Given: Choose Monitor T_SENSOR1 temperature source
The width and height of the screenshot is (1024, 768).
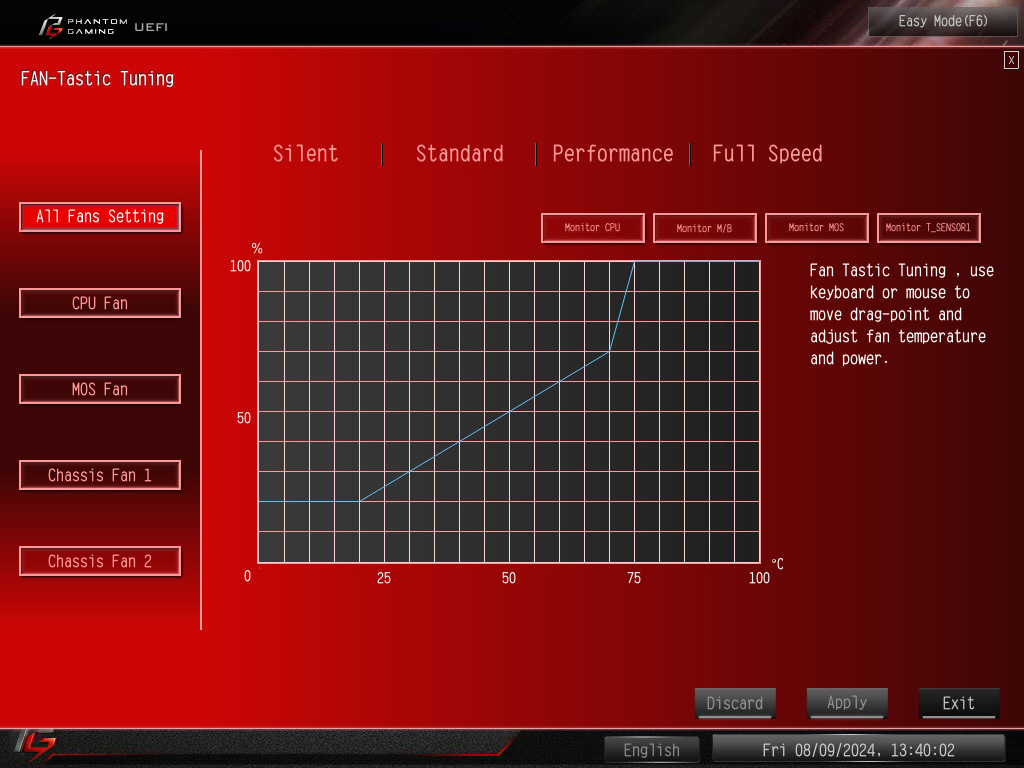Looking at the screenshot, I should [x=928, y=228].
